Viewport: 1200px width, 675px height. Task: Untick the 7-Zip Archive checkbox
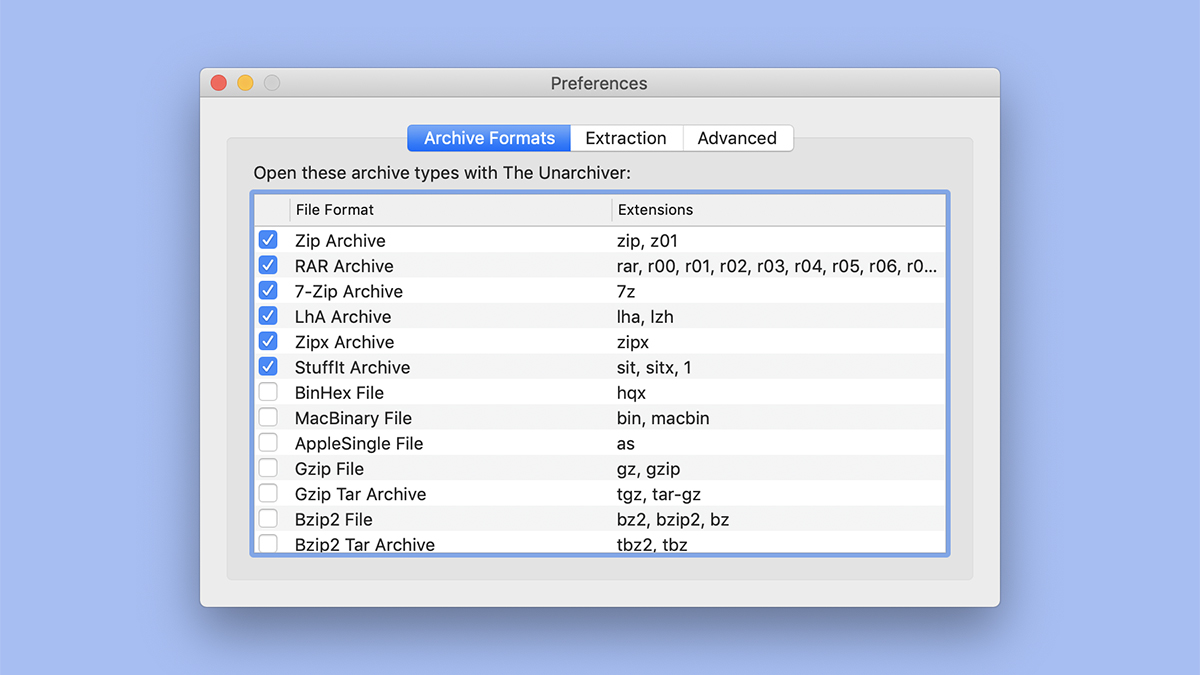[x=268, y=291]
